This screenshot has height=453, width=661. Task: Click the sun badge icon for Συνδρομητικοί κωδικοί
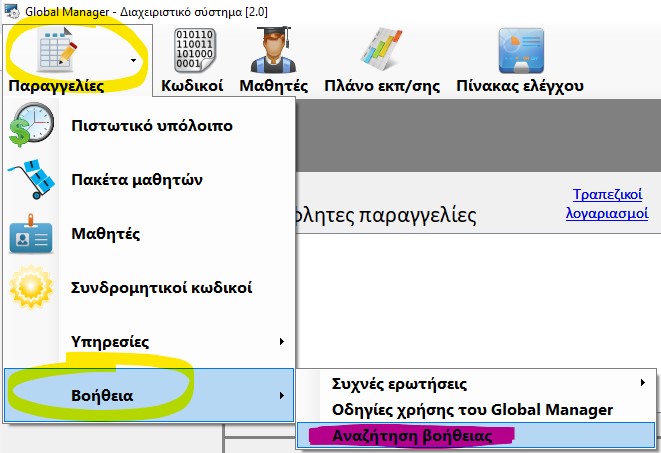tap(31, 287)
